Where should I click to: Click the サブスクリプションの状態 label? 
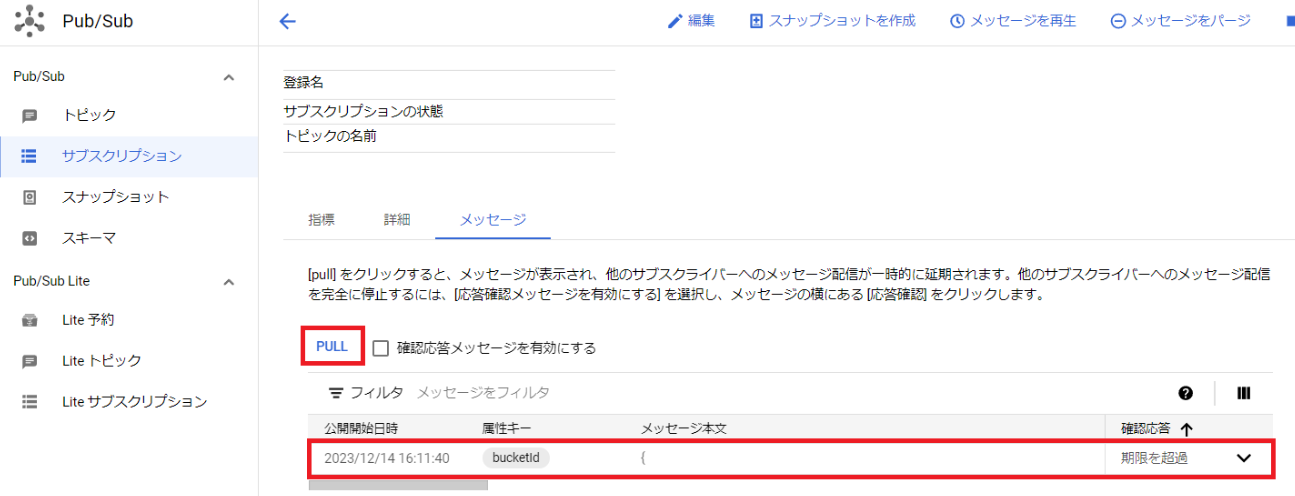(x=363, y=111)
